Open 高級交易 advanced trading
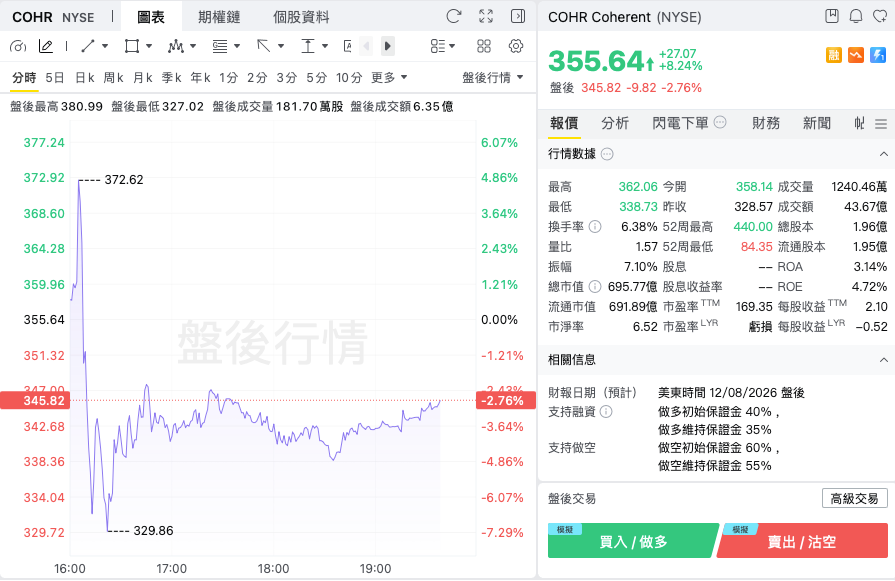 point(854,499)
